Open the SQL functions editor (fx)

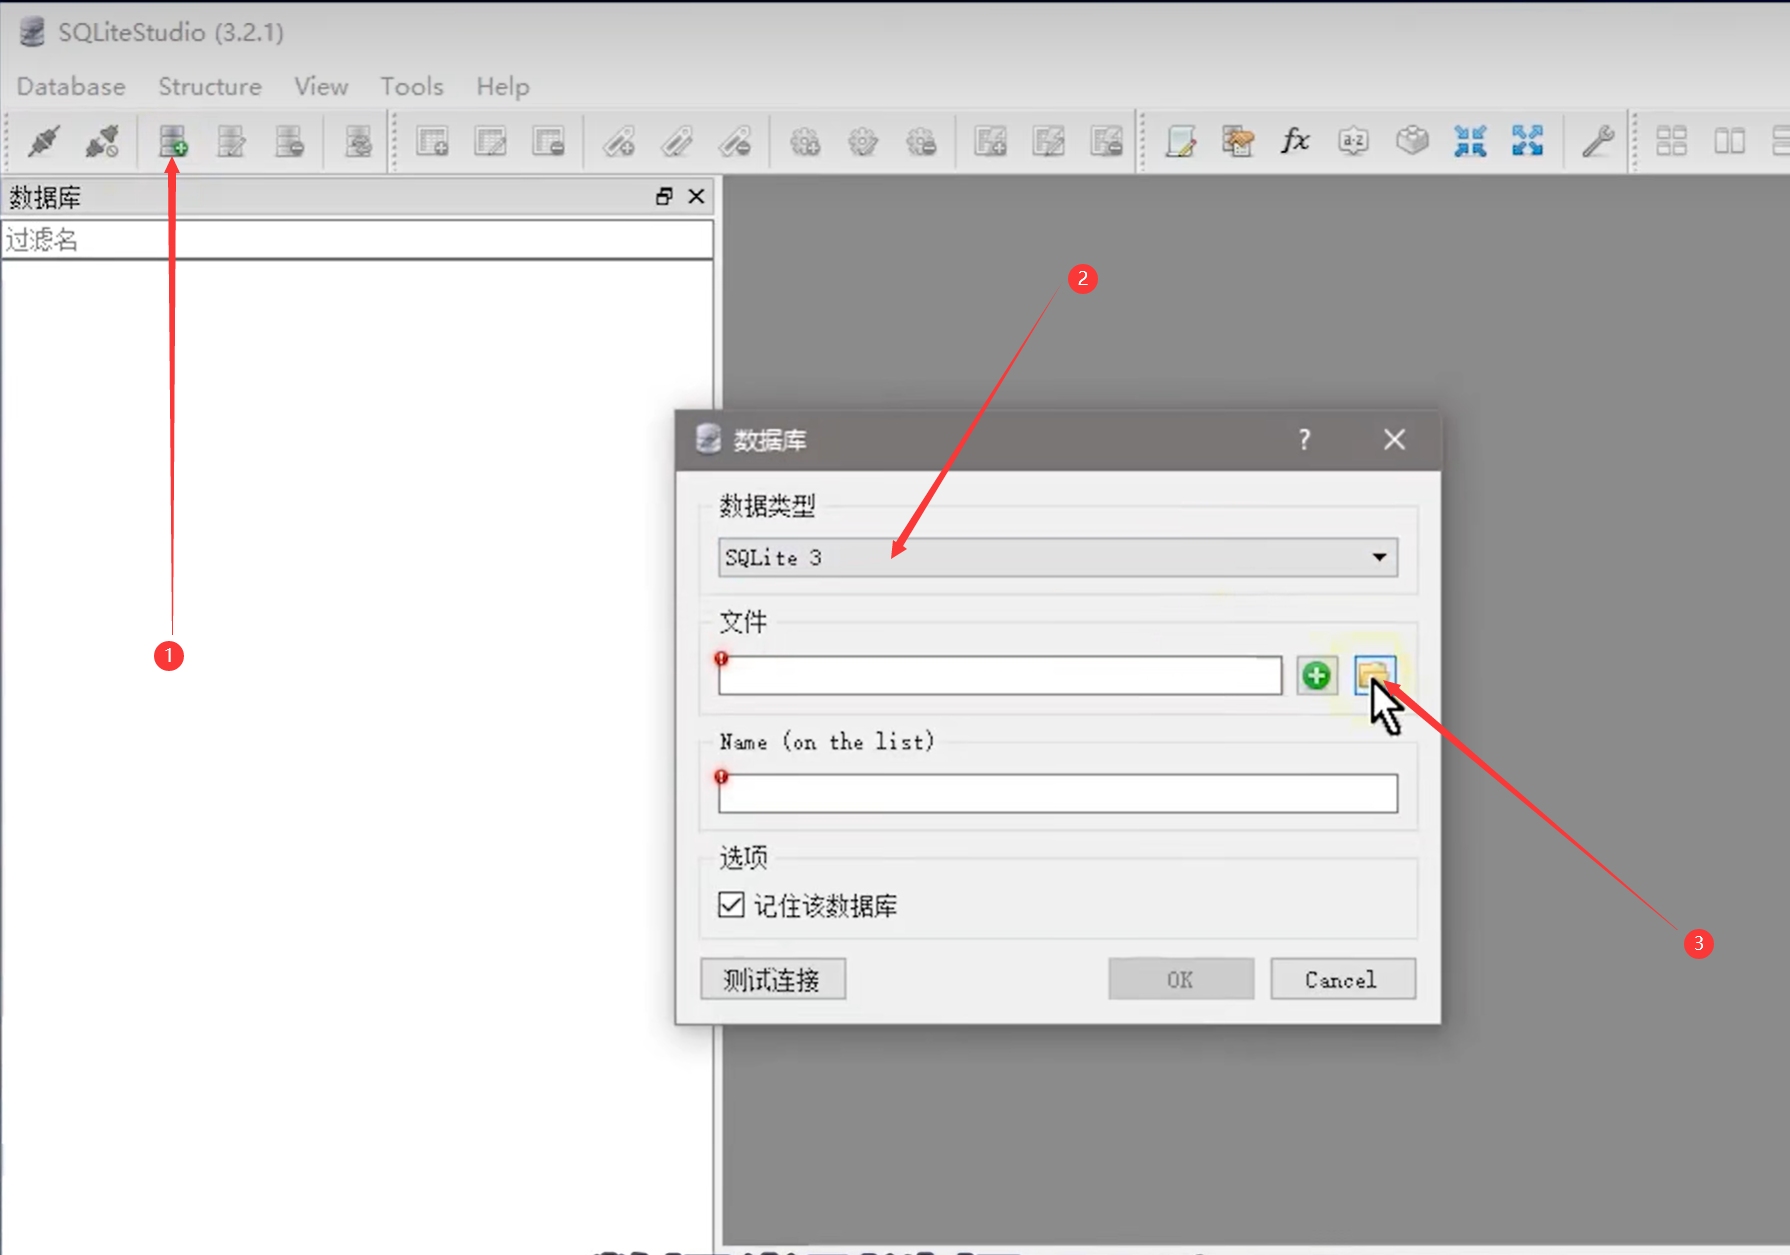(1296, 141)
